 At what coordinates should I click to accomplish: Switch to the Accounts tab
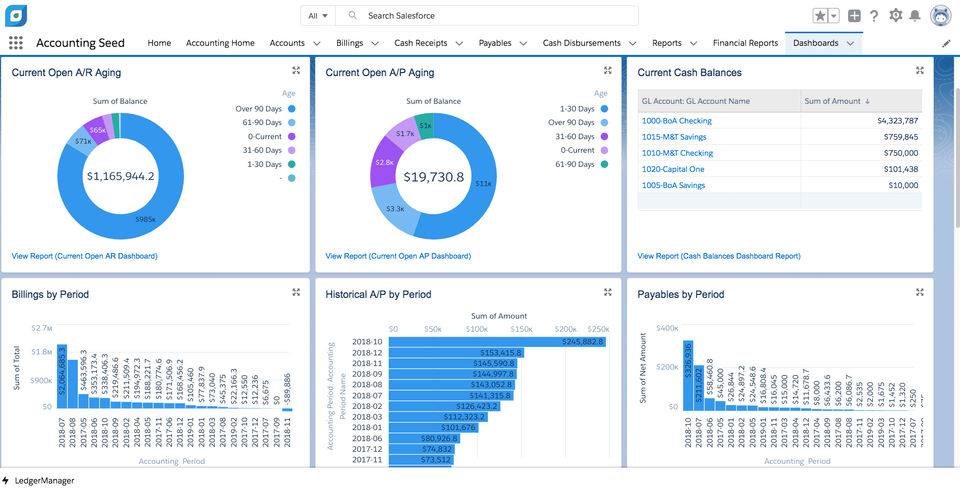pos(287,43)
